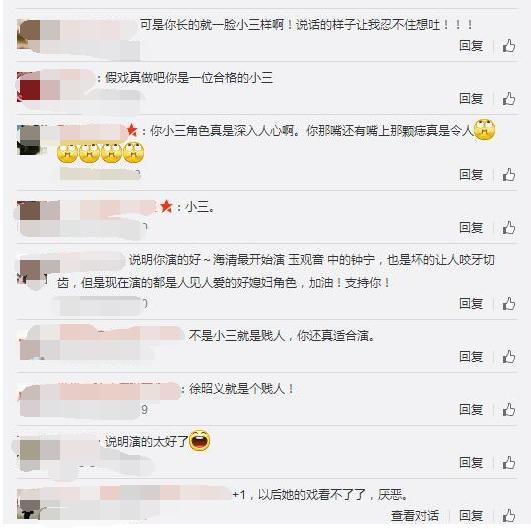Reply to the last comment with +1

coord(471,515)
